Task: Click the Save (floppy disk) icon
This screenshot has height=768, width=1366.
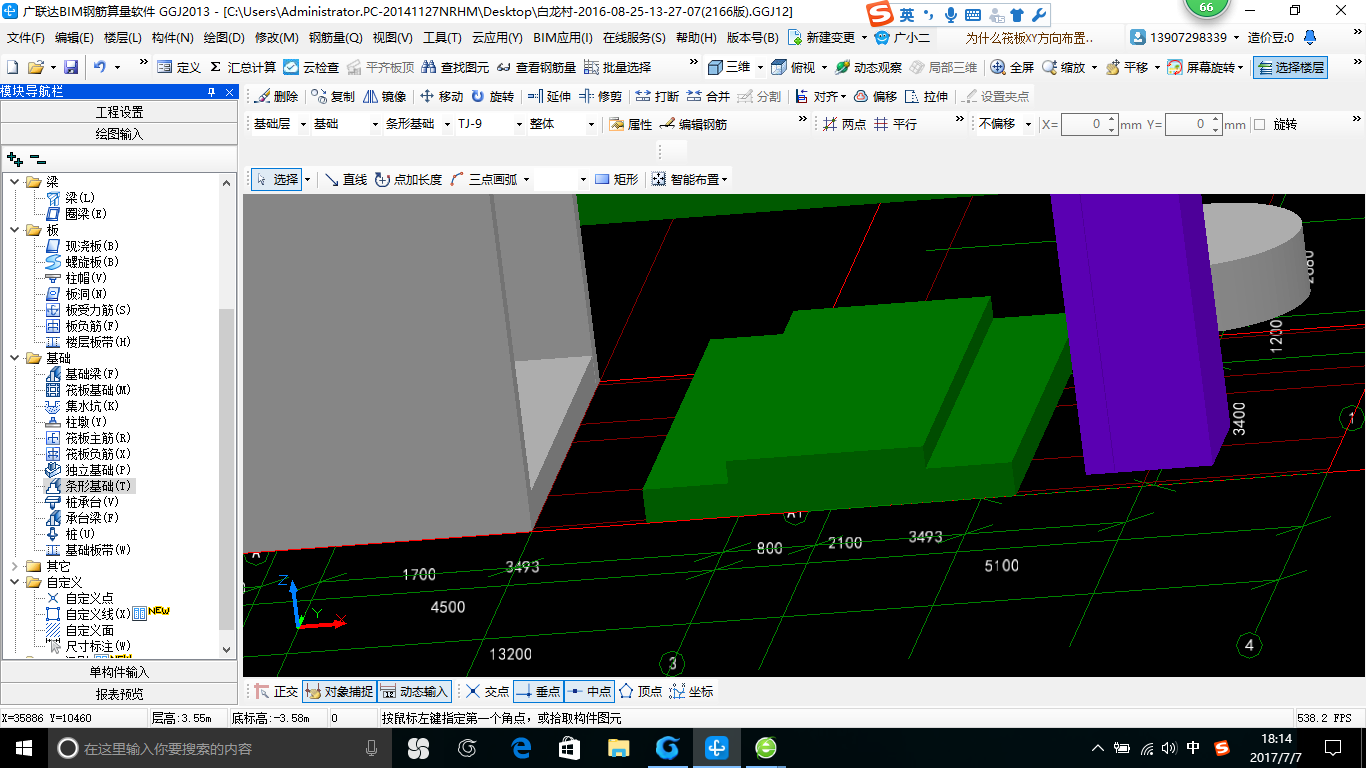Action: pos(71,67)
